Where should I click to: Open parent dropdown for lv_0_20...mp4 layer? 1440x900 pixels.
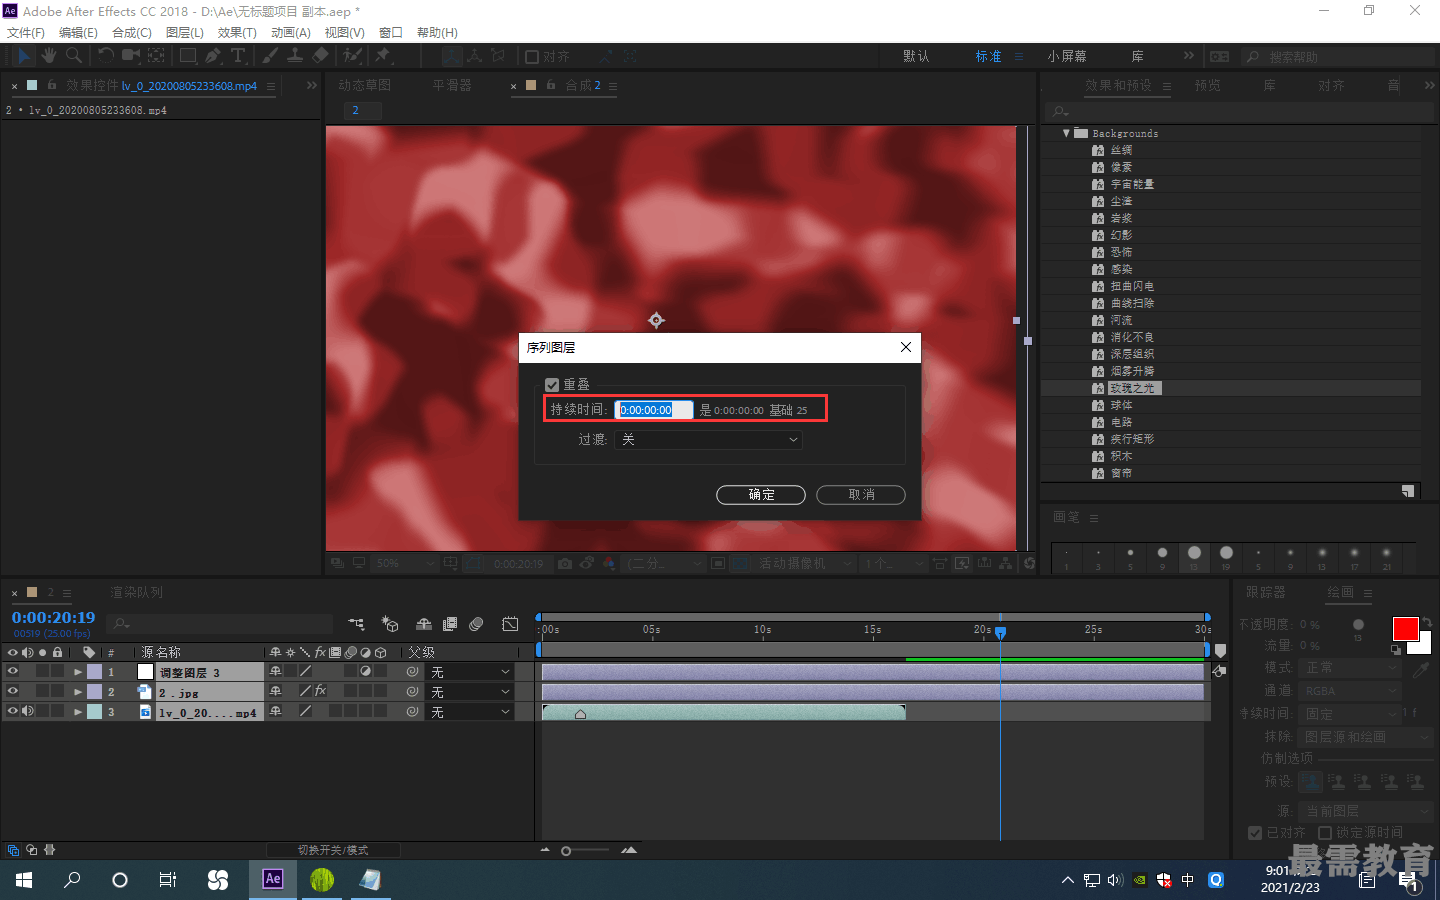click(x=470, y=712)
